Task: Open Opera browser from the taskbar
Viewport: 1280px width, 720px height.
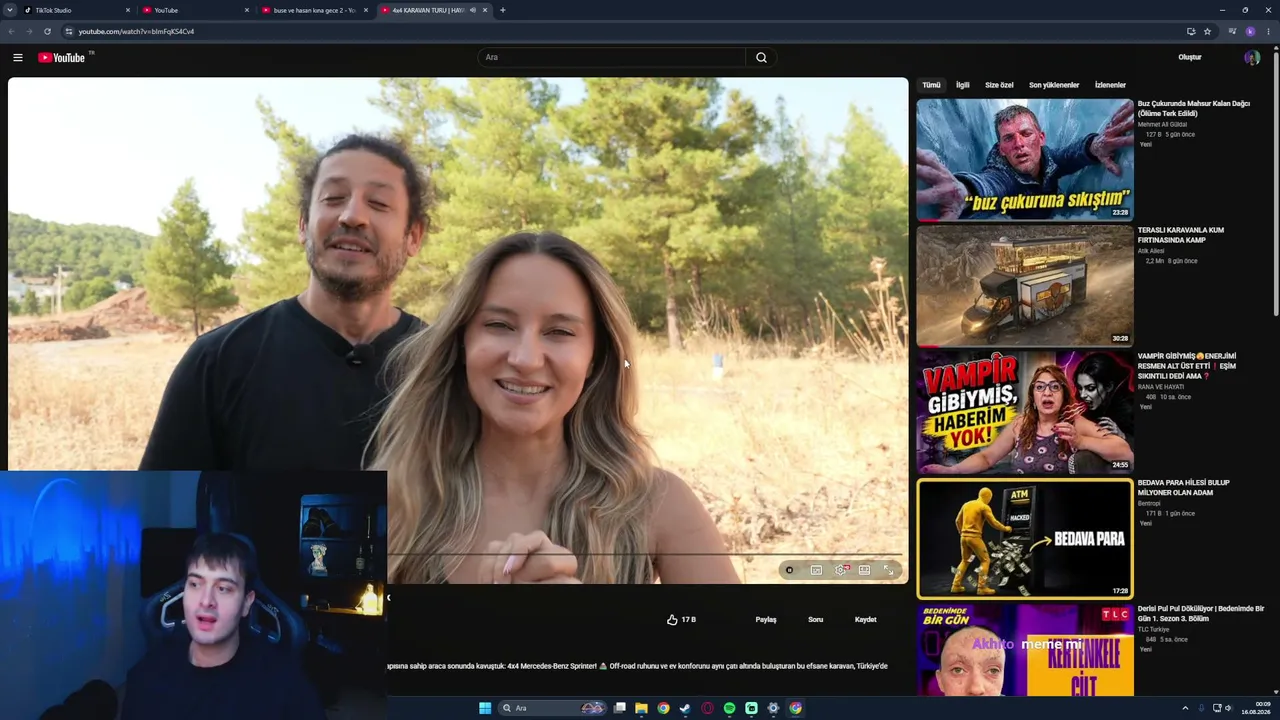Action: (x=707, y=708)
